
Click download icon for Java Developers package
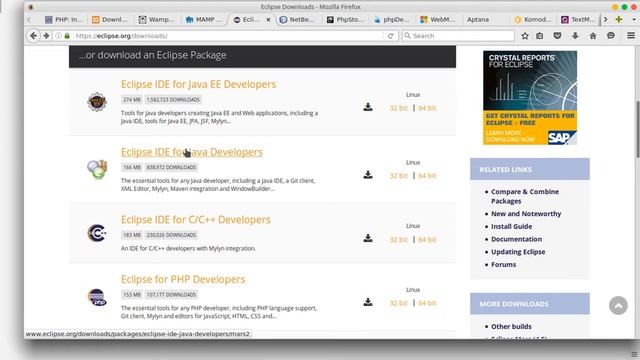tap(368, 175)
